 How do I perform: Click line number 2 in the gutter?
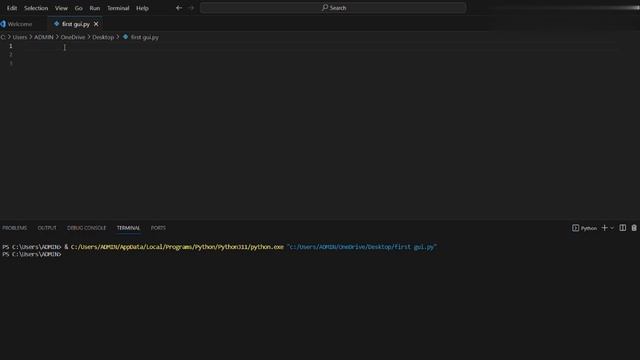coord(11,55)
